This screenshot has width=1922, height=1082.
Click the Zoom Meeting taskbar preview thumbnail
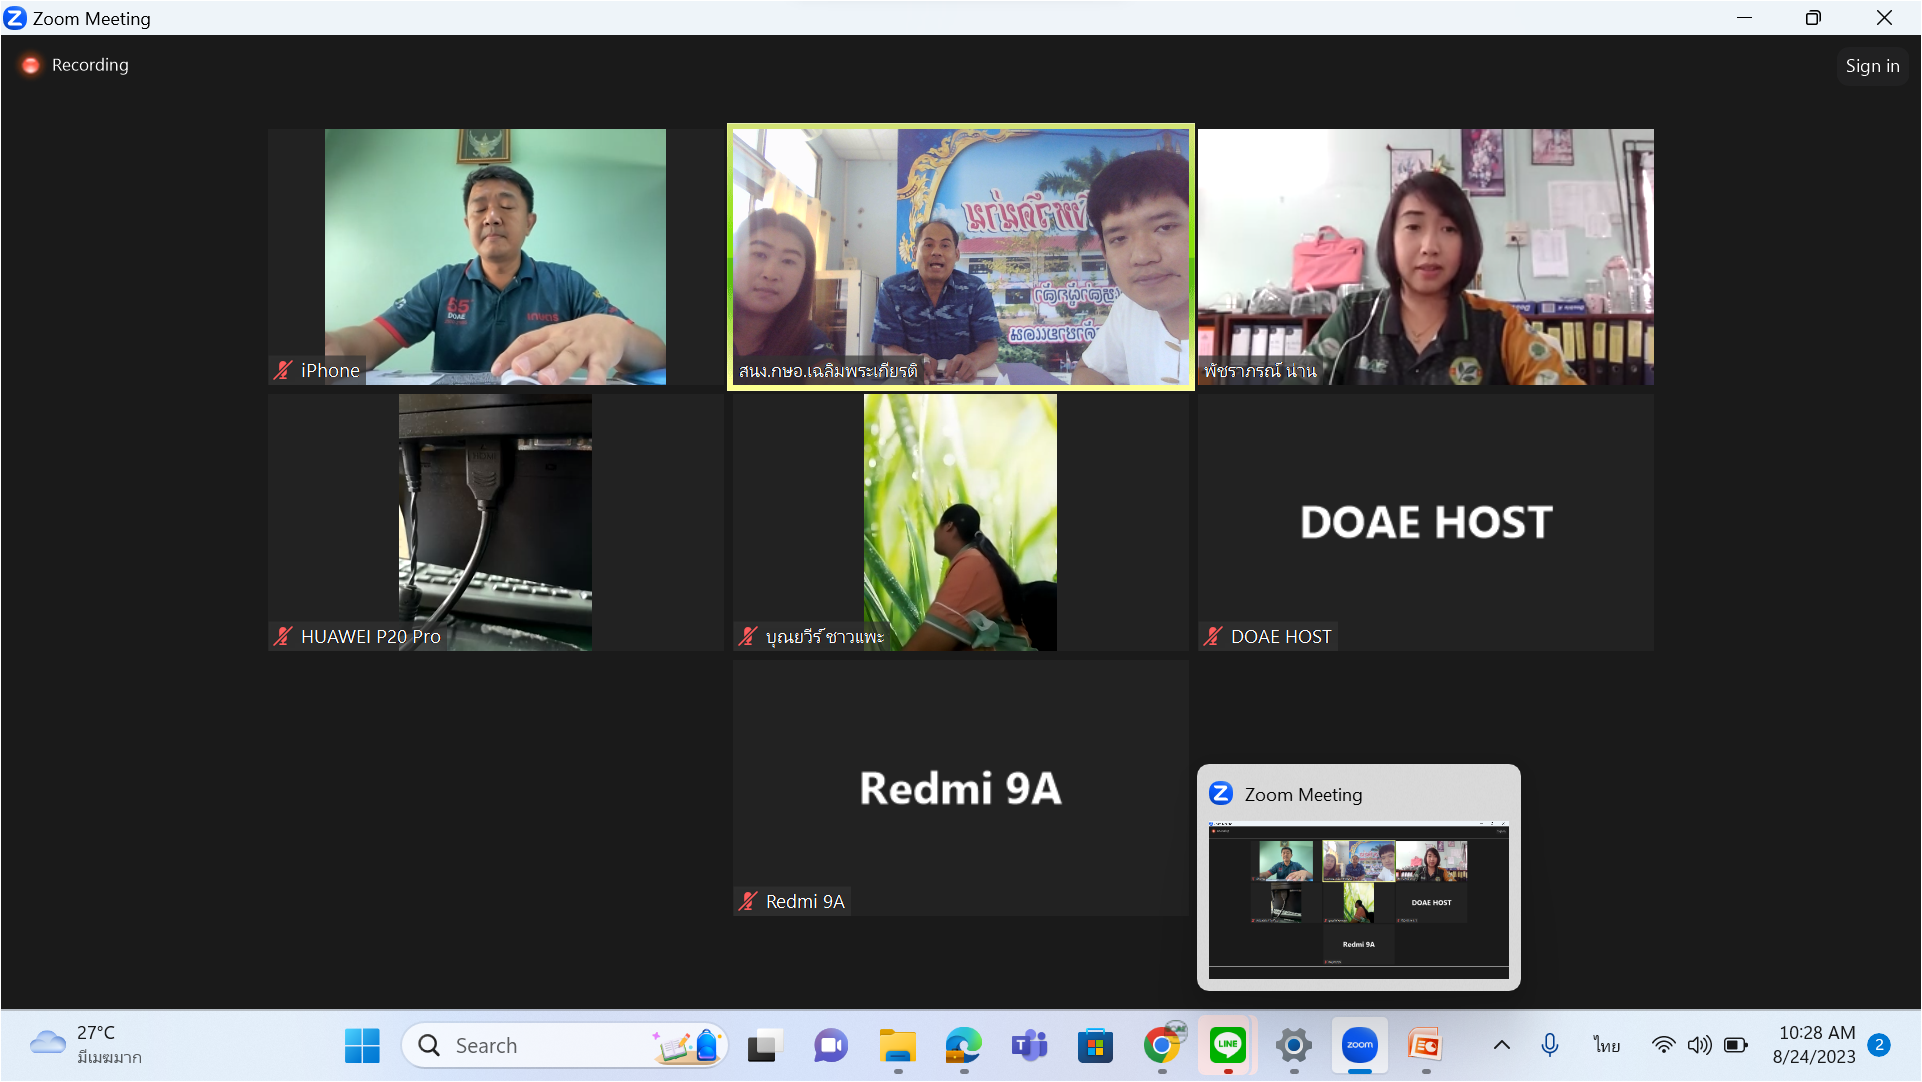pos(1358,898)
